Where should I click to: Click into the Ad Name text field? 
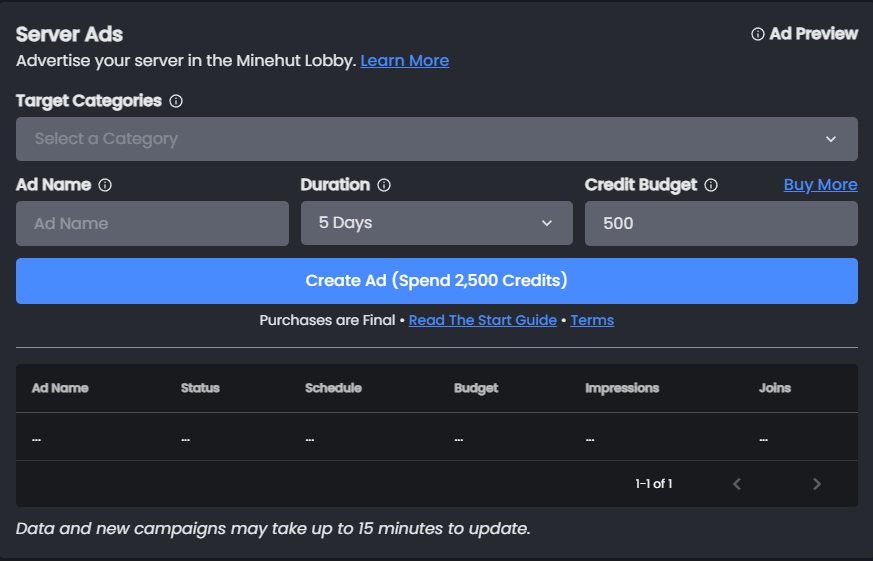point(152,223)
